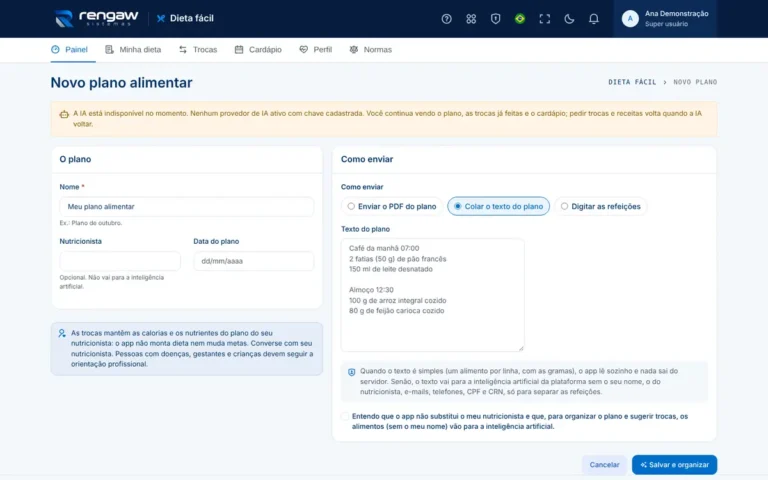The image size is (768, 480).
Task: Open the Normas tab
Action: pyautogui.click(x=371, y=49)
